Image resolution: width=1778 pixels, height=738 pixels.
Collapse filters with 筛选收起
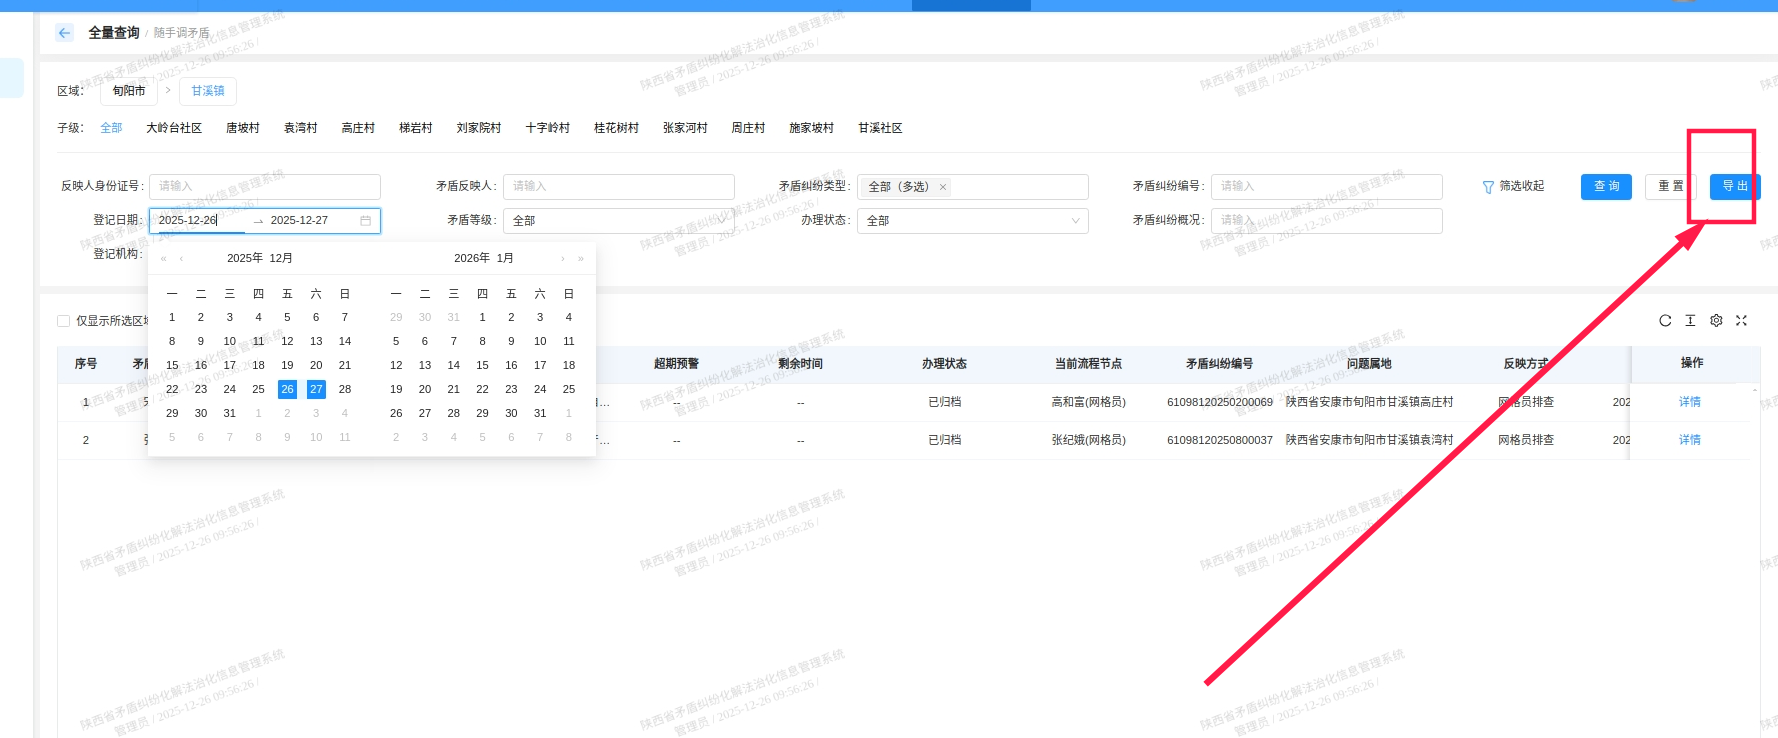(x=1513, y=187)
